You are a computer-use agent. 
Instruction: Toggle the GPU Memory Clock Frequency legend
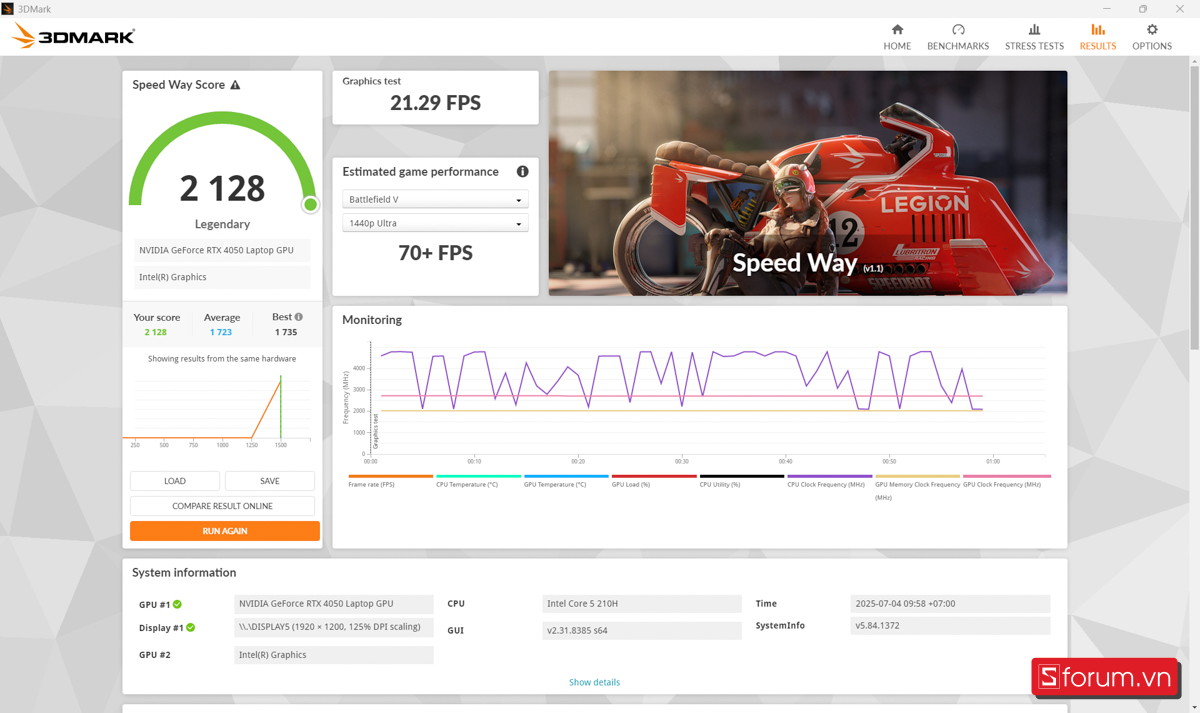pos(917,487)
